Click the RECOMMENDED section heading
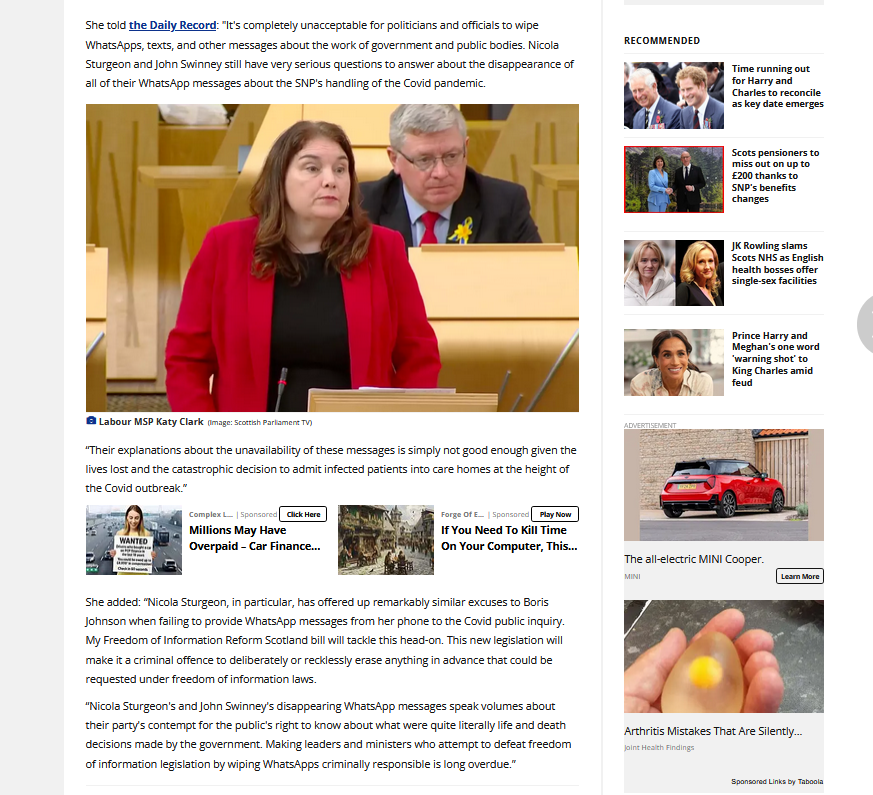 (662, 41)
